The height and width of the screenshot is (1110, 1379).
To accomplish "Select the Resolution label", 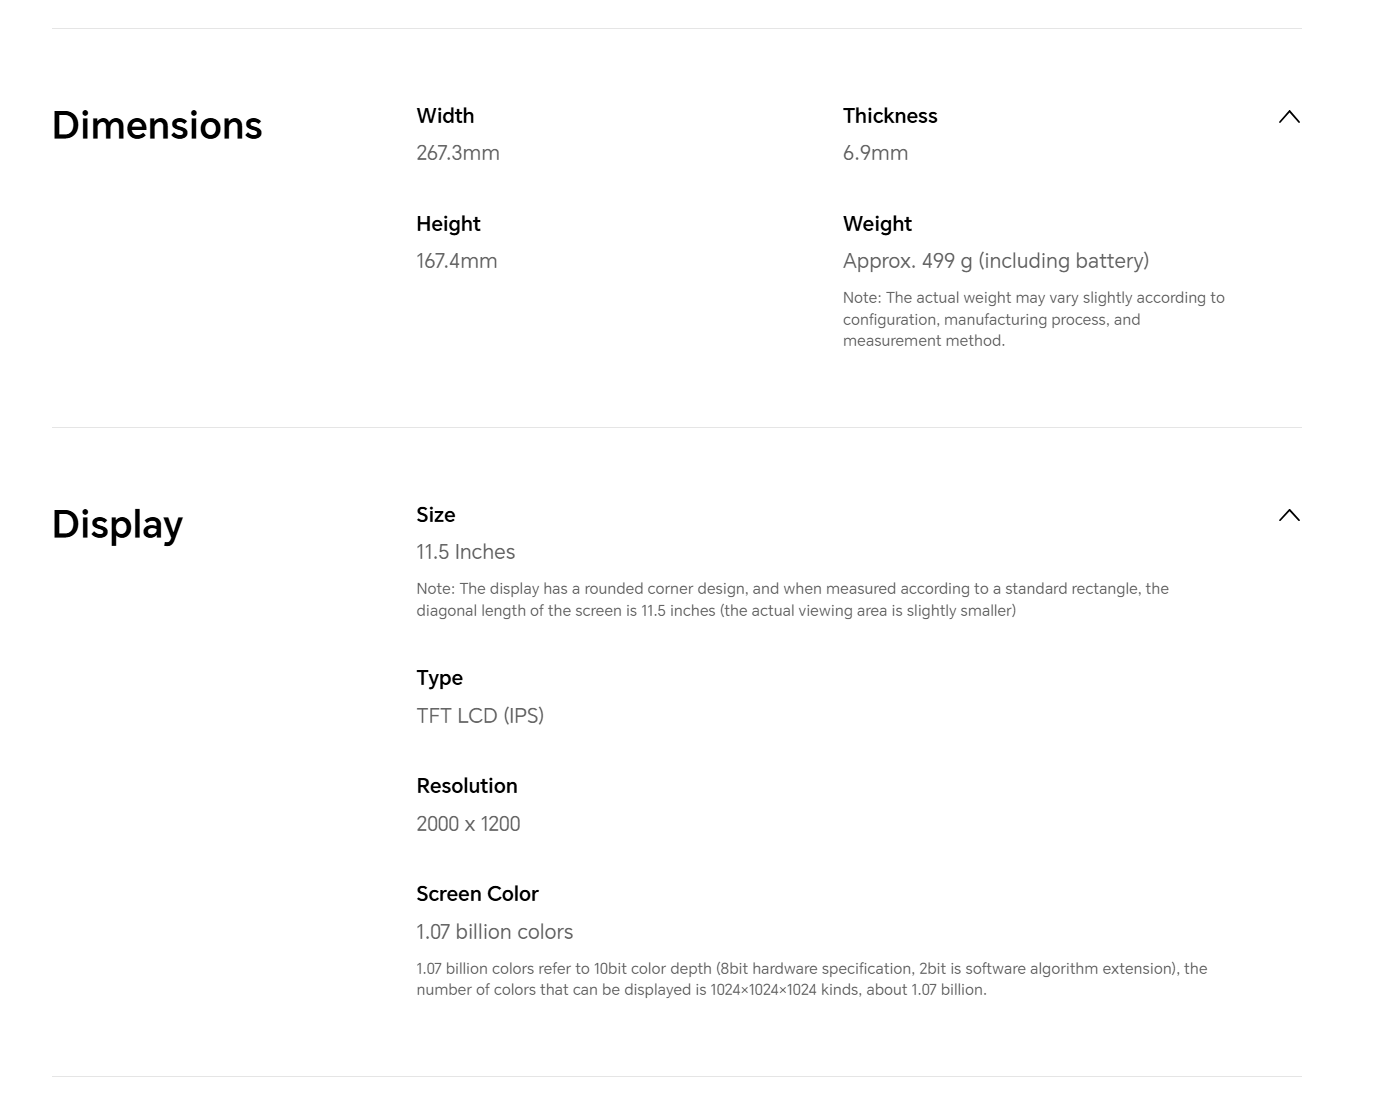I will 467,786.
